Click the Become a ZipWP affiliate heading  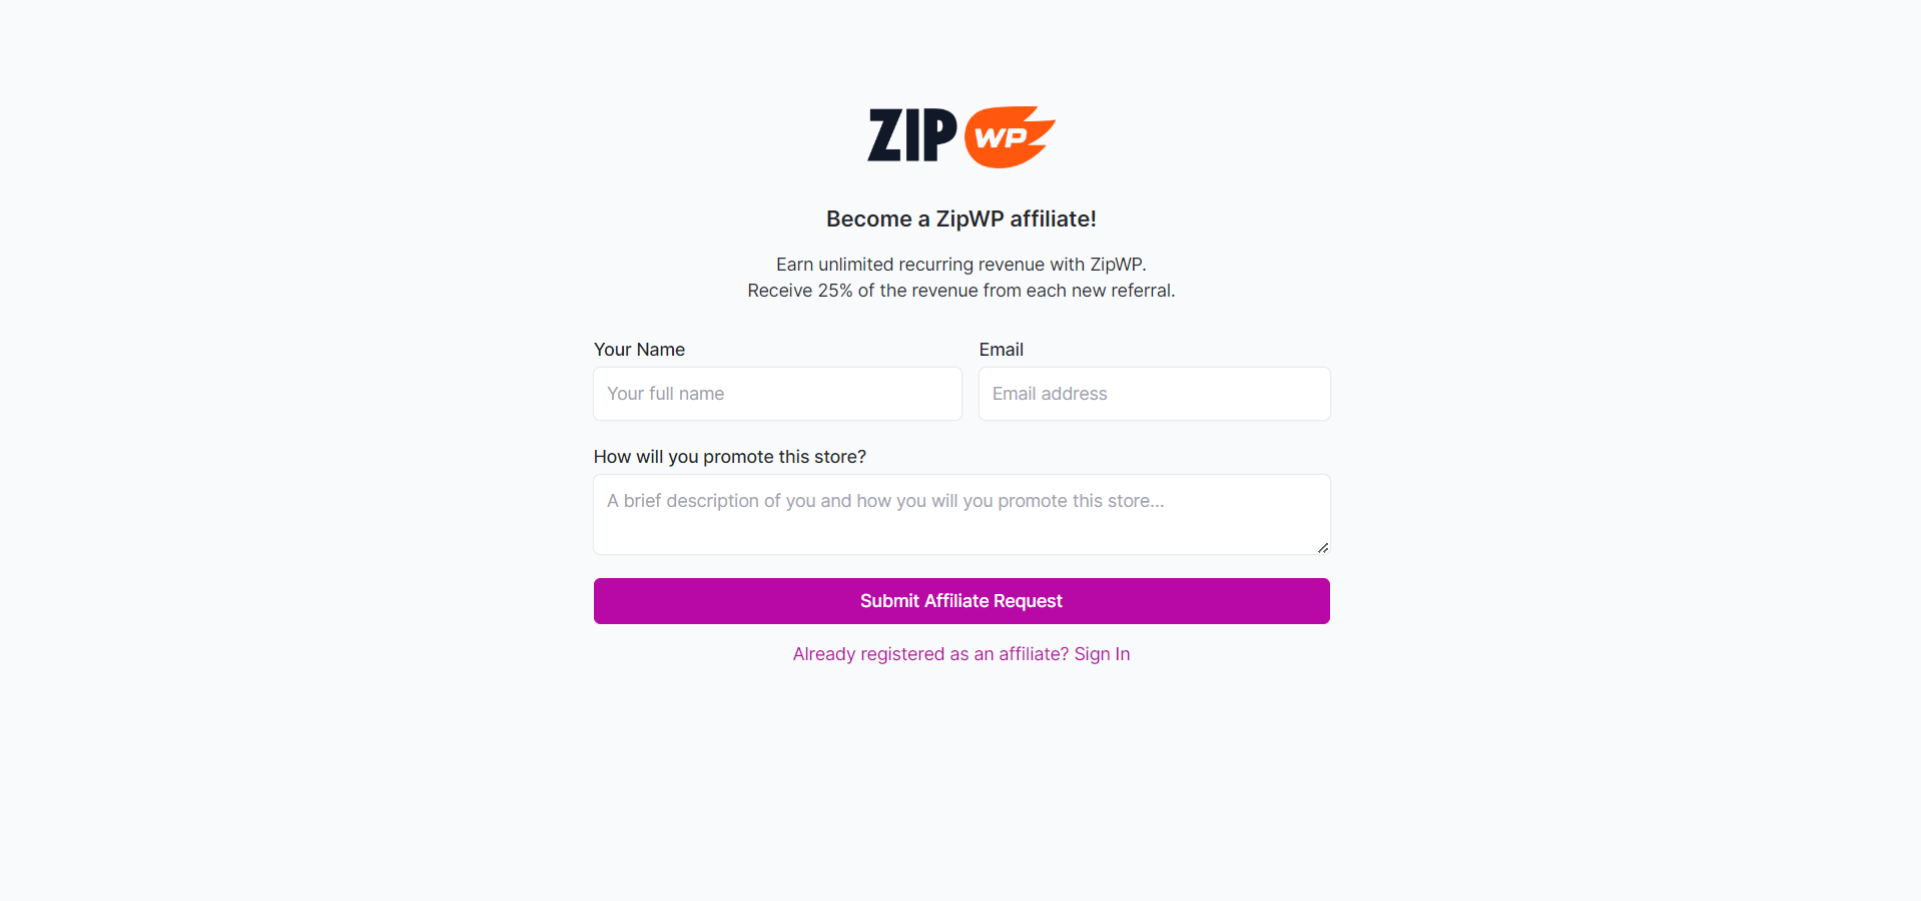point(960,218)
